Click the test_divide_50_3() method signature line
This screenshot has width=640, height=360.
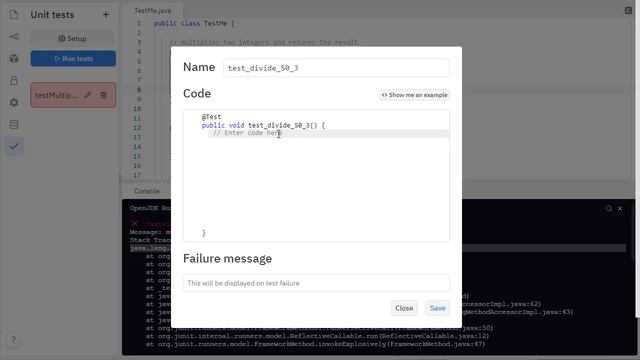pyautogui.click(x=263, y=125)
